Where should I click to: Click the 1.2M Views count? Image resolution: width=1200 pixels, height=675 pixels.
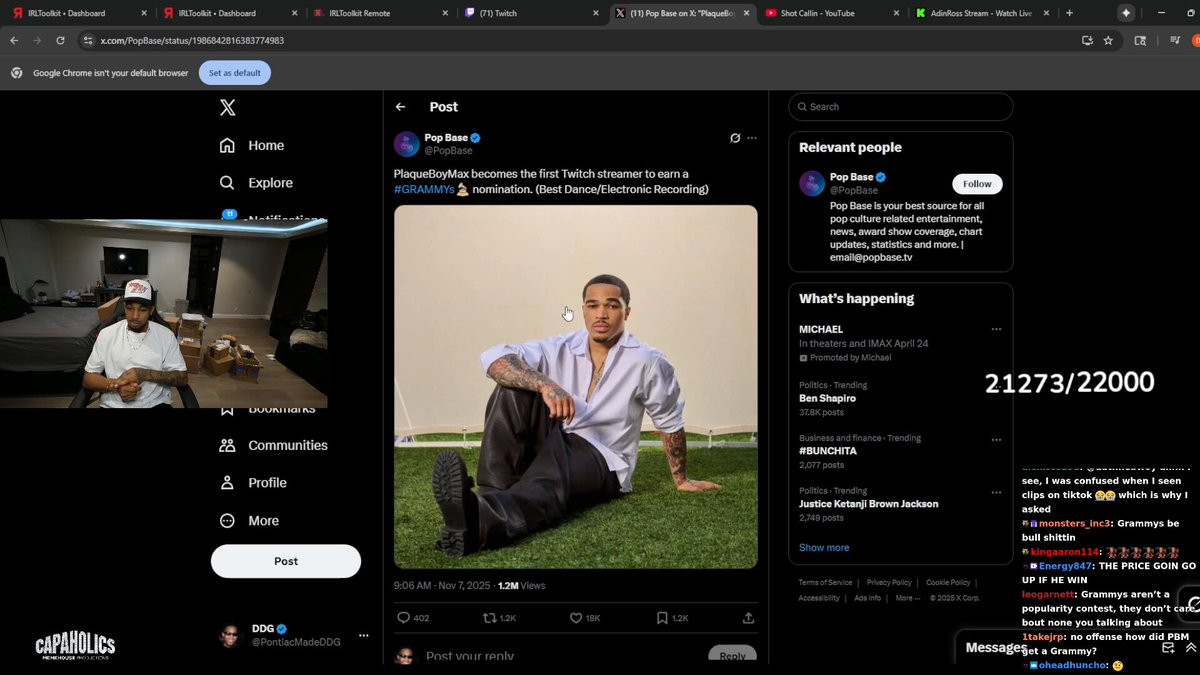pos(521,586)
